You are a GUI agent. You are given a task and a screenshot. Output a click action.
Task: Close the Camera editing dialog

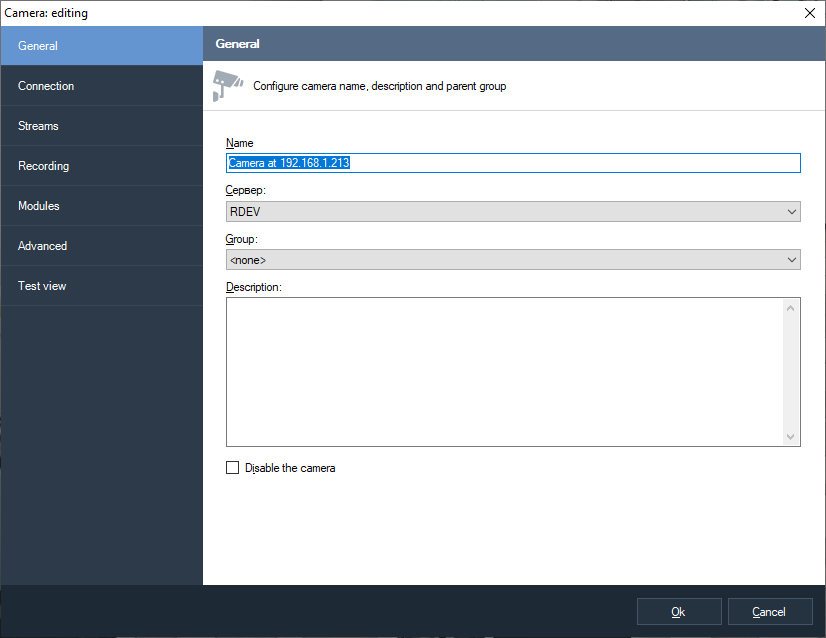(809, 13)
